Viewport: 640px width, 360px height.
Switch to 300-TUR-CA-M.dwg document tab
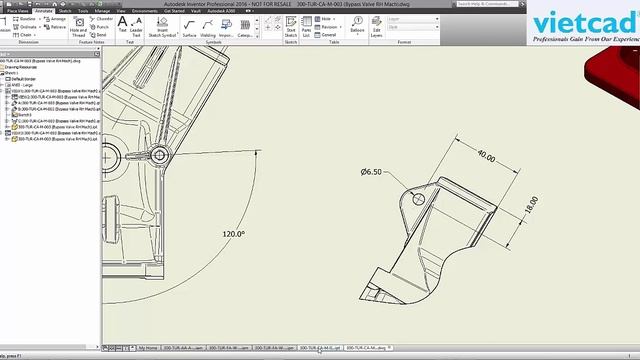tap(368, 348)
